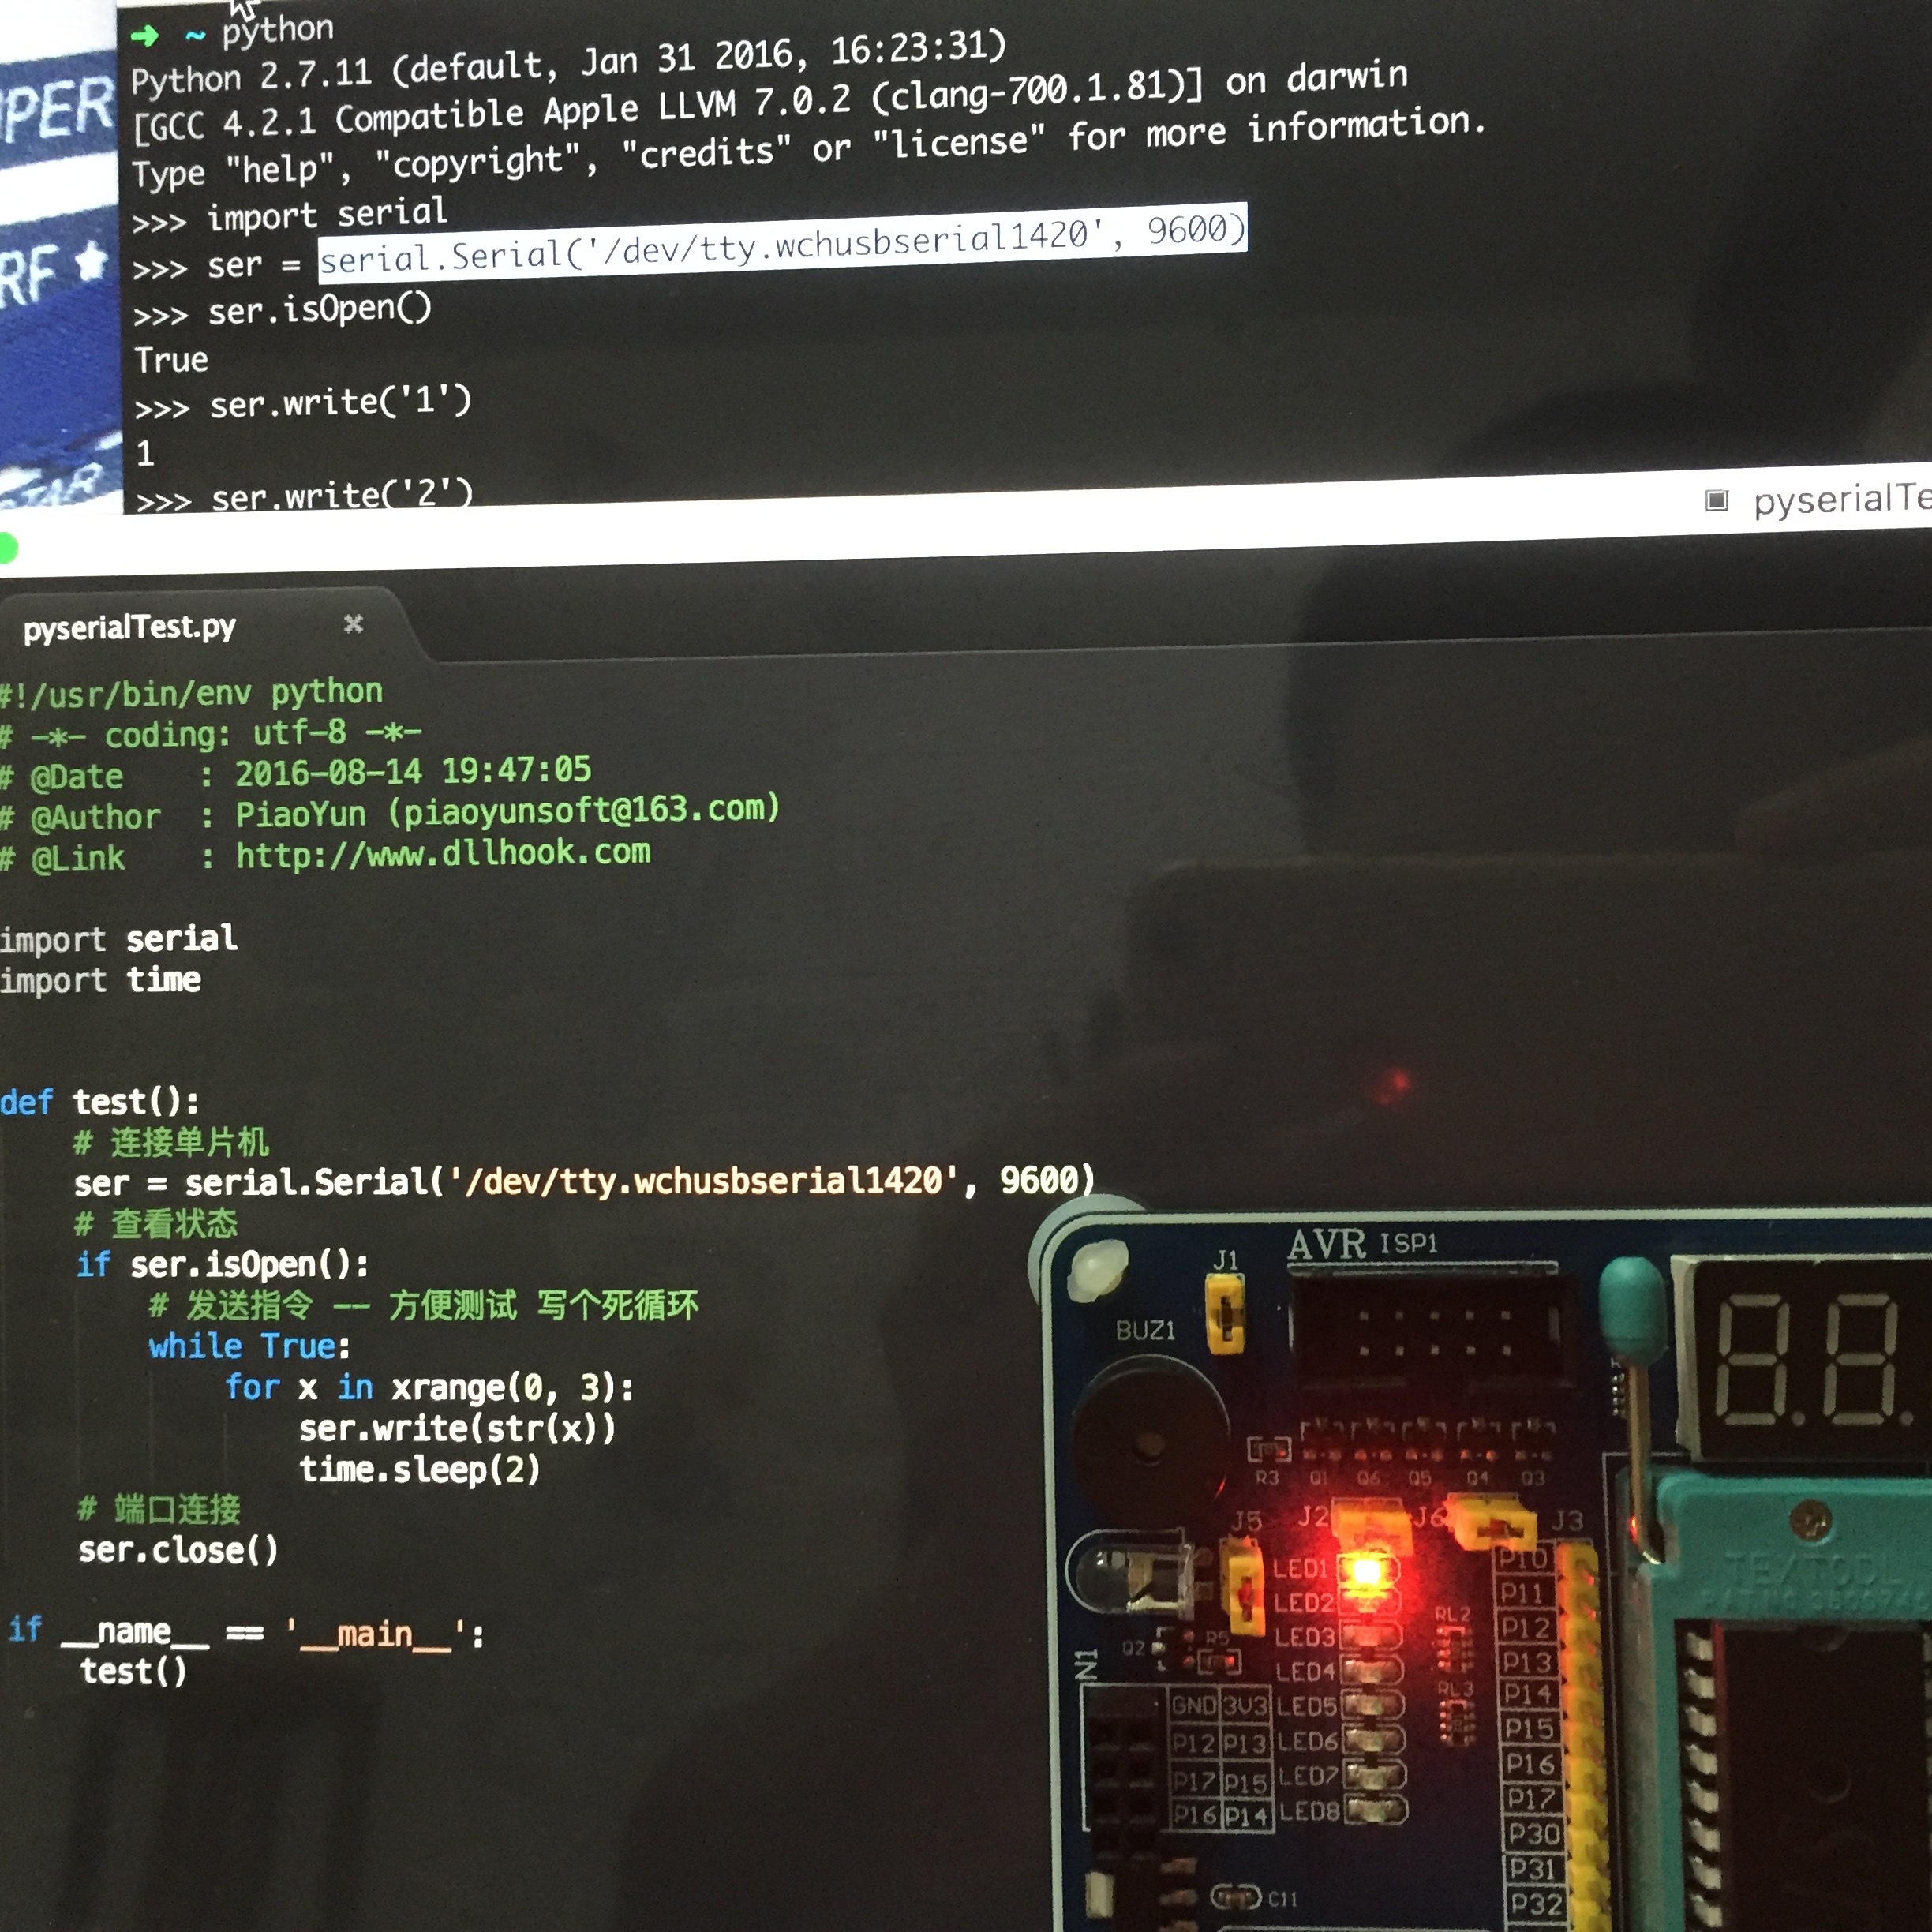This screenshot has width=1932, height=1932.
Task: Click "if ser.isOpen():" in the editor
Action: (223, 1265)
